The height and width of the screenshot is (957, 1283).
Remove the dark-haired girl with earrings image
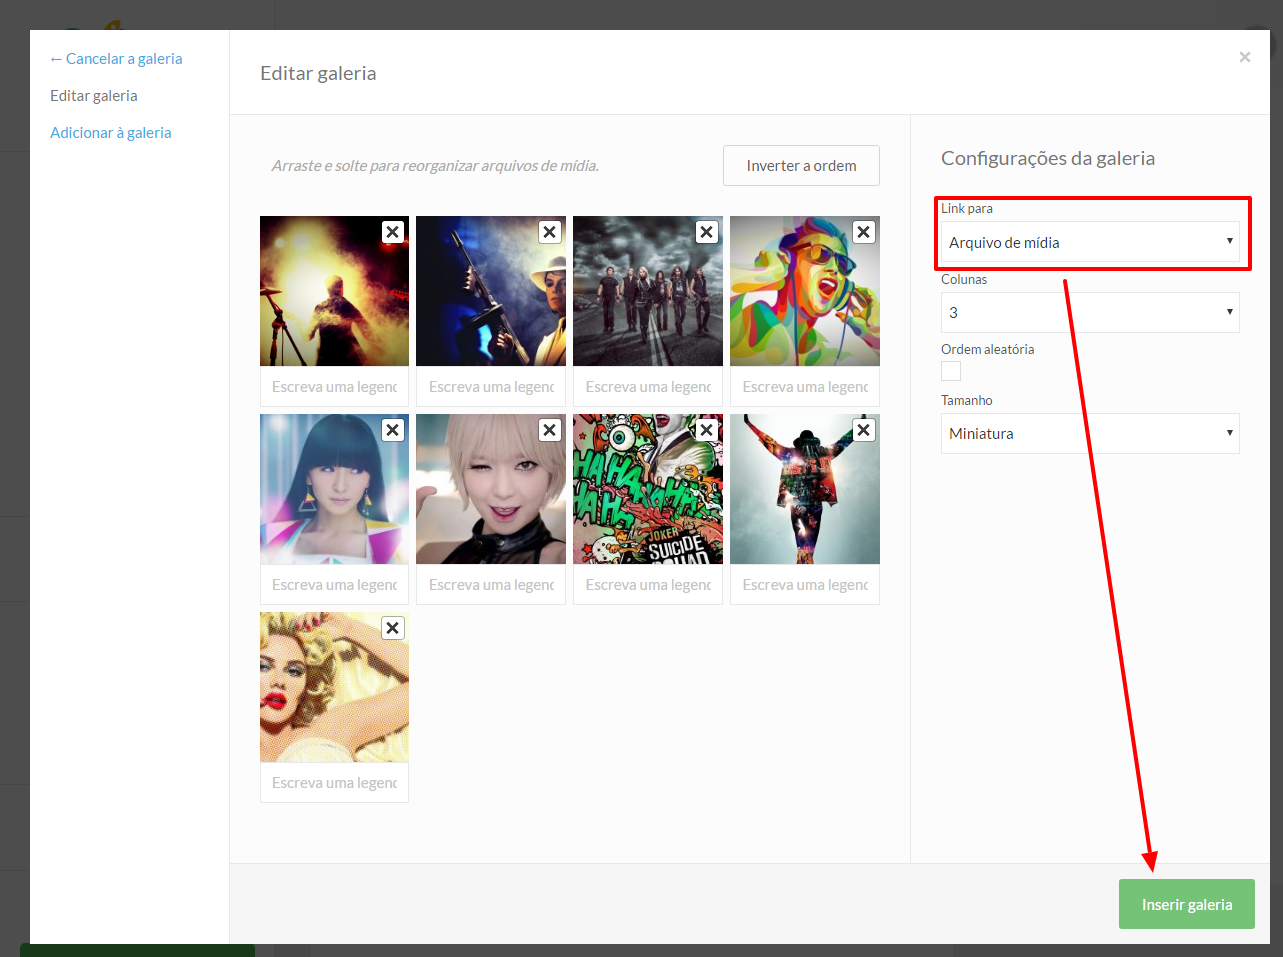[x=393, y=430]
